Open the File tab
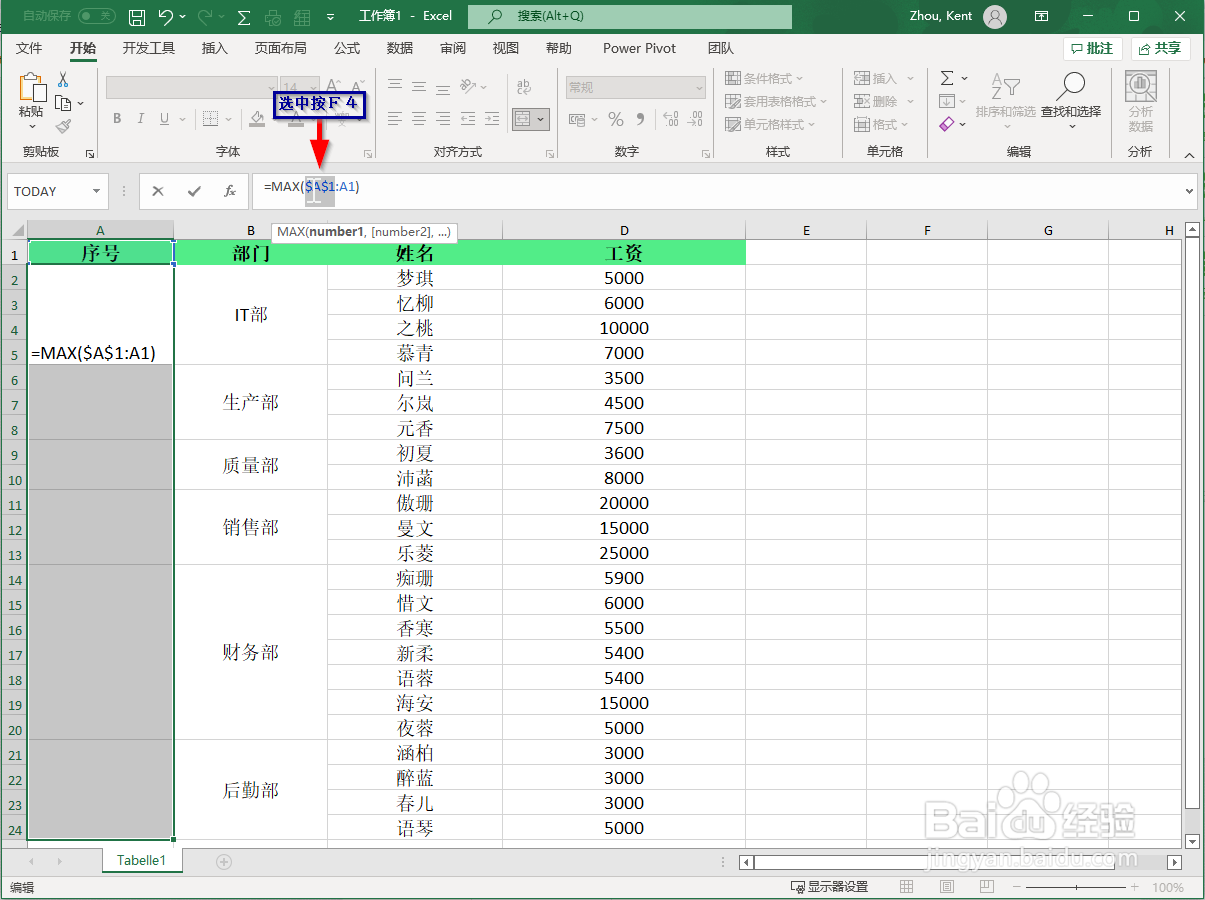The image size is (1205, 900). pyautogui.click(x=29, y=48)
